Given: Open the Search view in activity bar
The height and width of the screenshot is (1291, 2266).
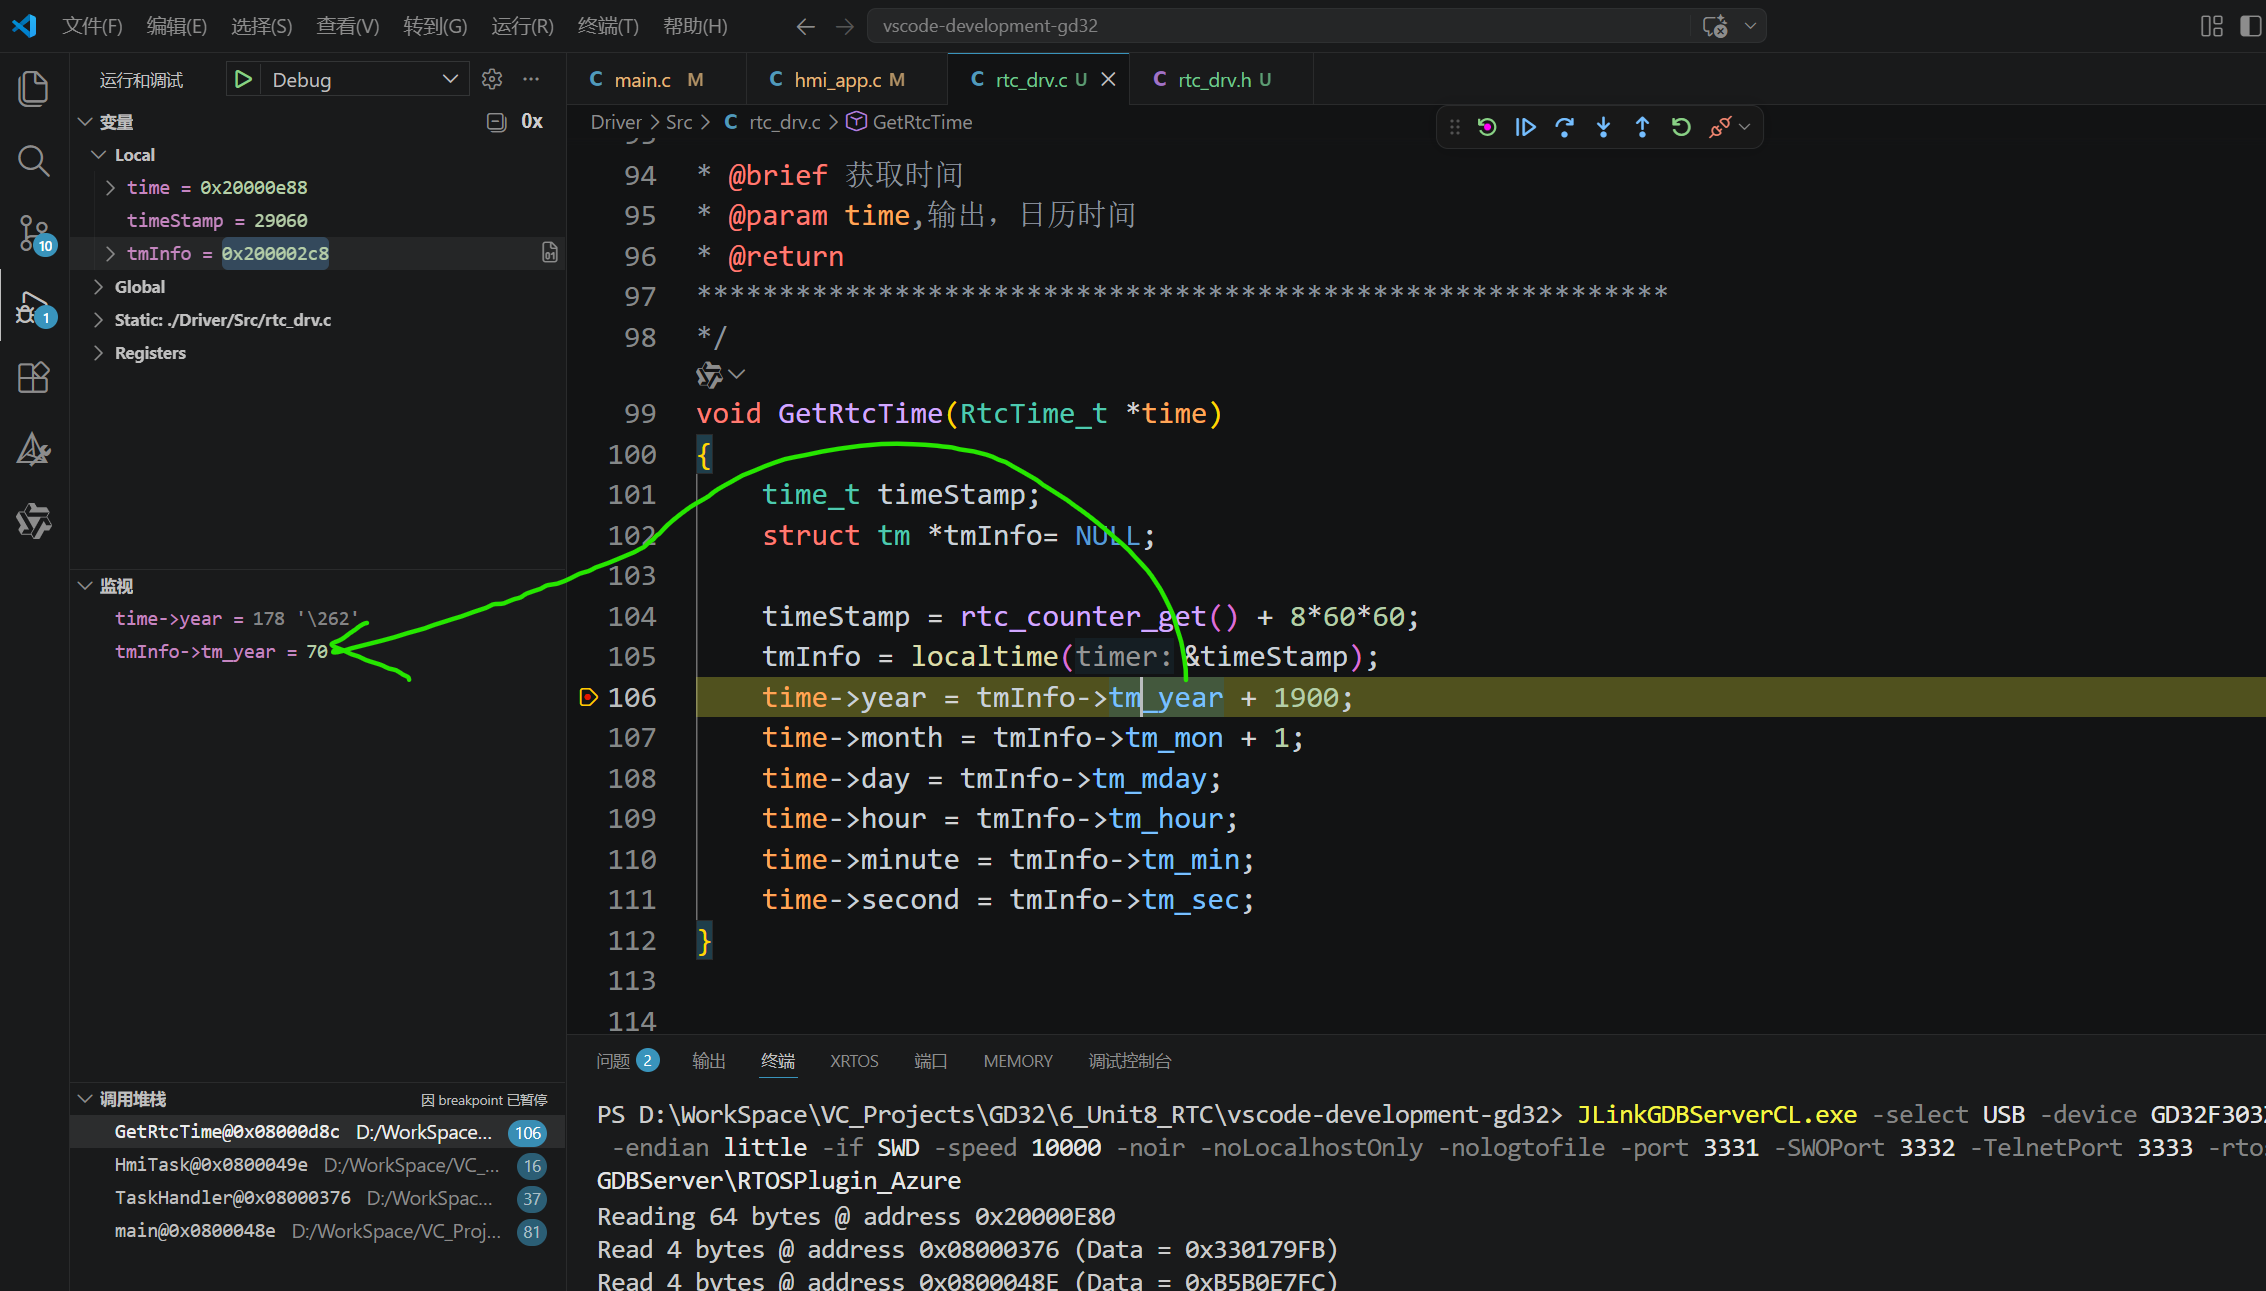Looking at the screenshot, I should [33, 161].
